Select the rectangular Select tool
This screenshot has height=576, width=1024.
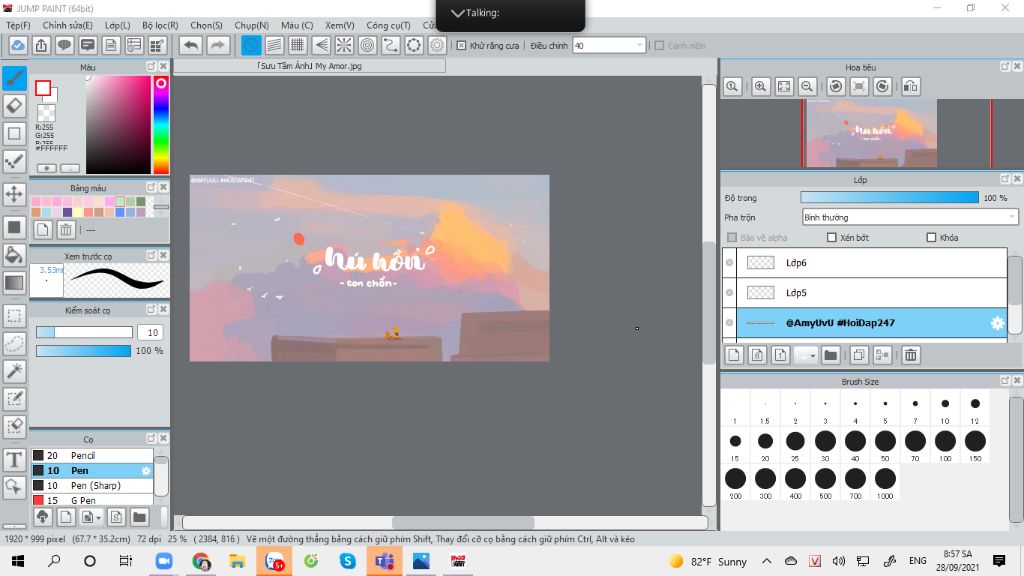click(14, 316)
